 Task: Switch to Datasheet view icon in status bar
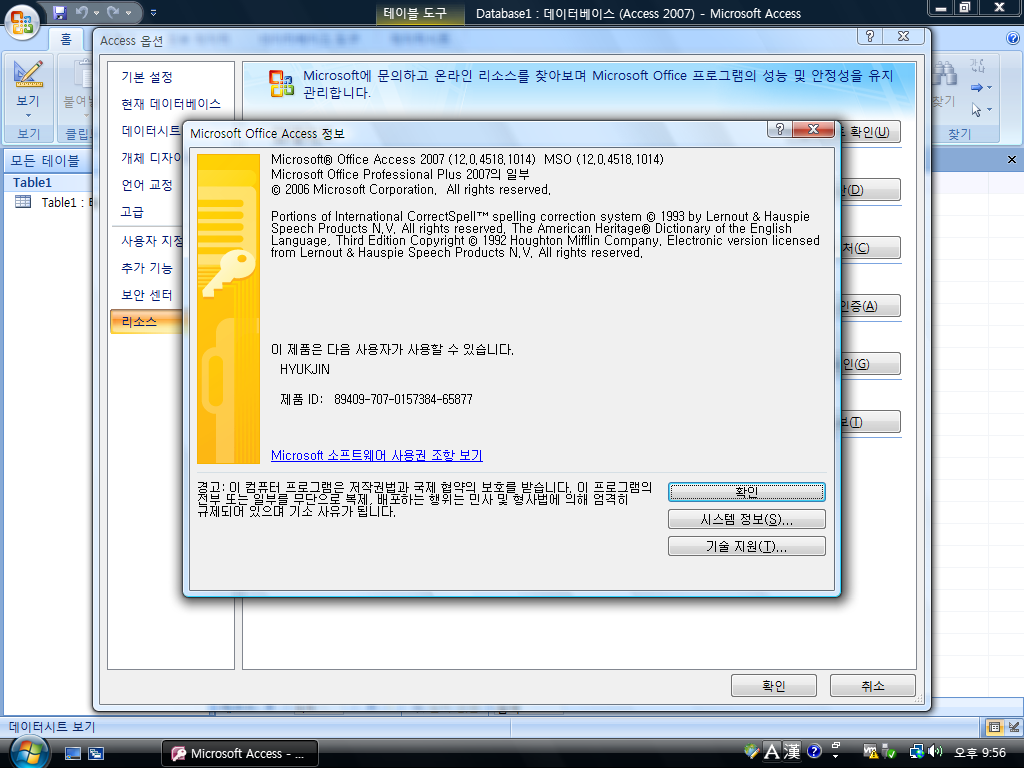(994, 727)
